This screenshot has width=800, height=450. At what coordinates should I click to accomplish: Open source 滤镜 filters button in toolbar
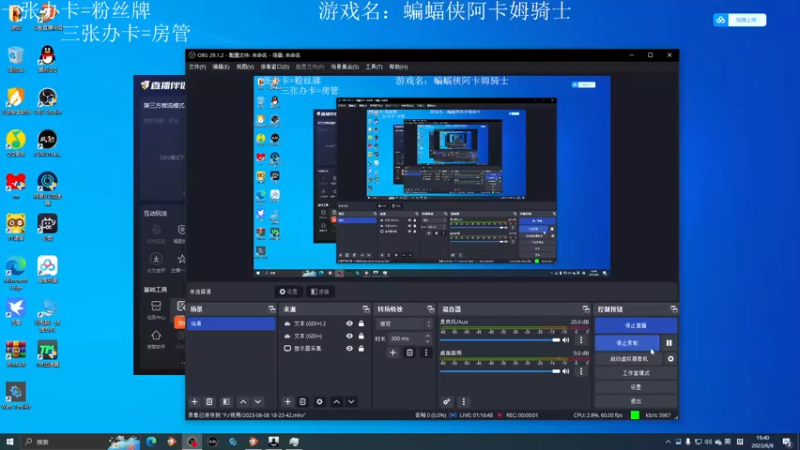click(x=320, y=291)
